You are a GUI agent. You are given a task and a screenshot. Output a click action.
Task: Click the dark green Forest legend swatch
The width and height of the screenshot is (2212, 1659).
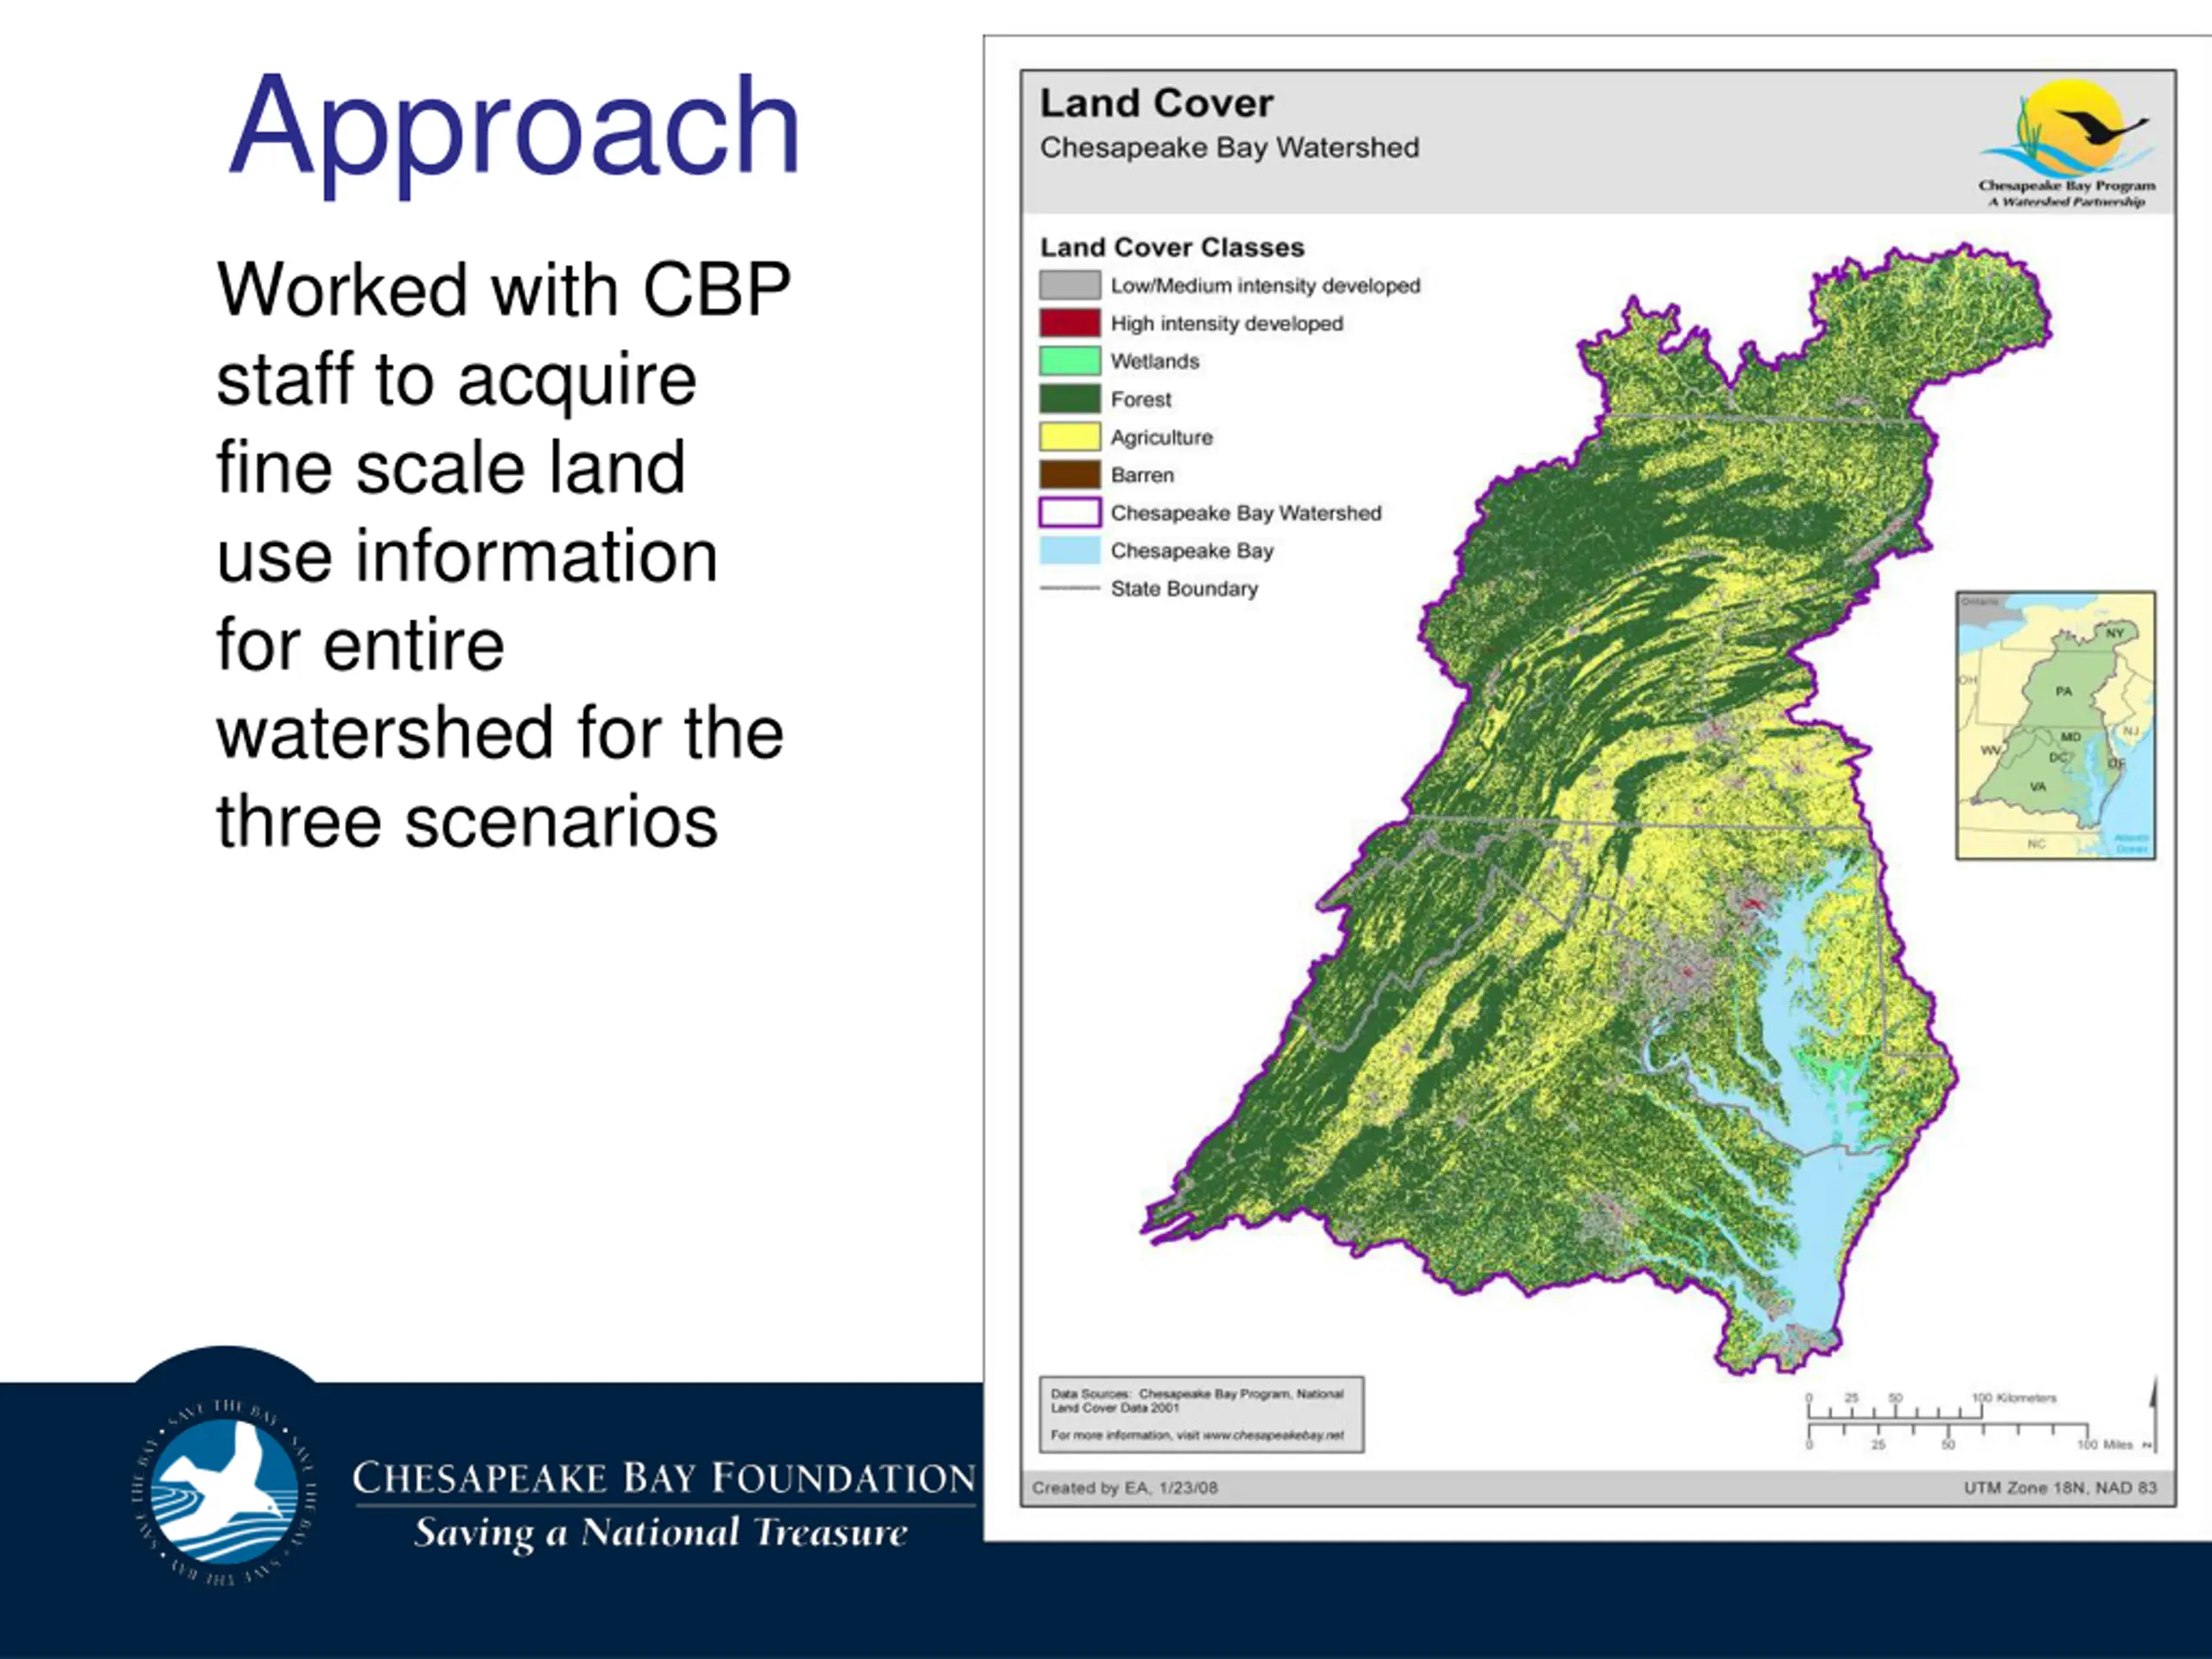[x=1070, y=399]
